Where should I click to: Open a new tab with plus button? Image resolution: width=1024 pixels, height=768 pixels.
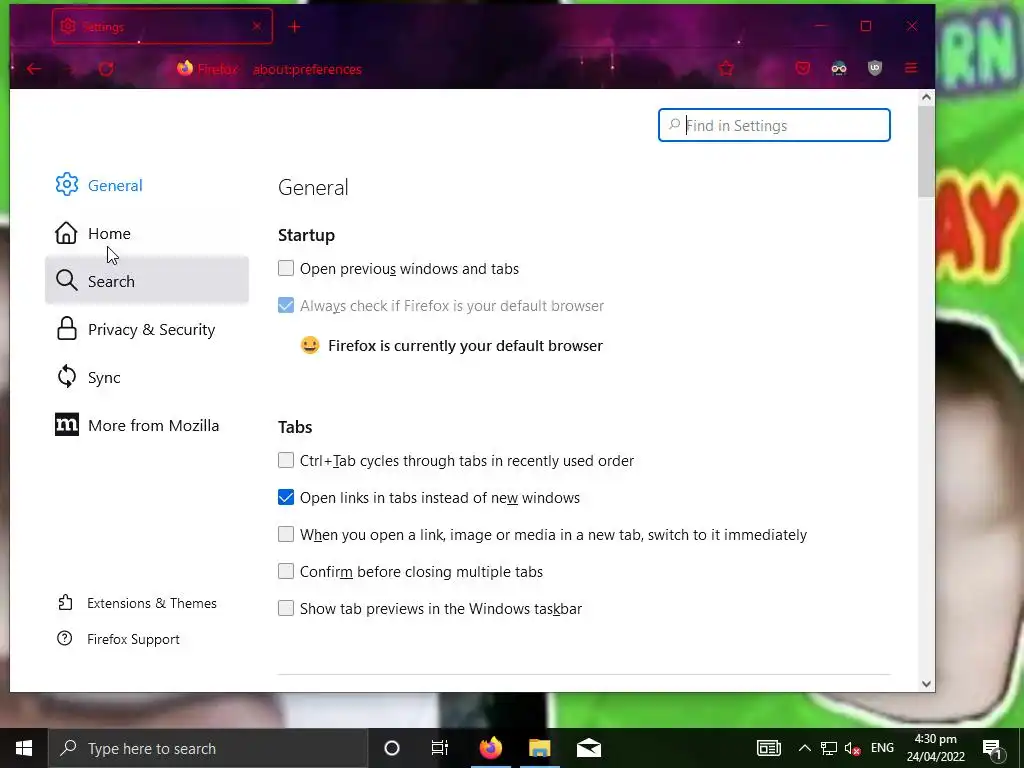(x=295, y=27)
